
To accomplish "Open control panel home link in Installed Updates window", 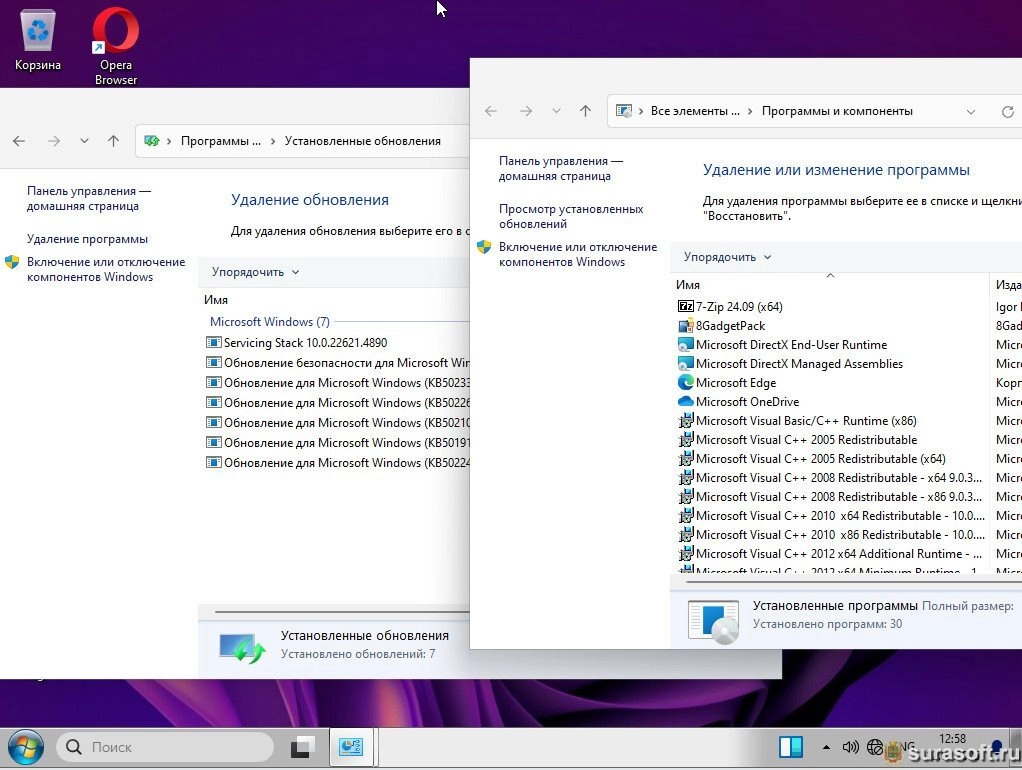I will pos(89,198).
